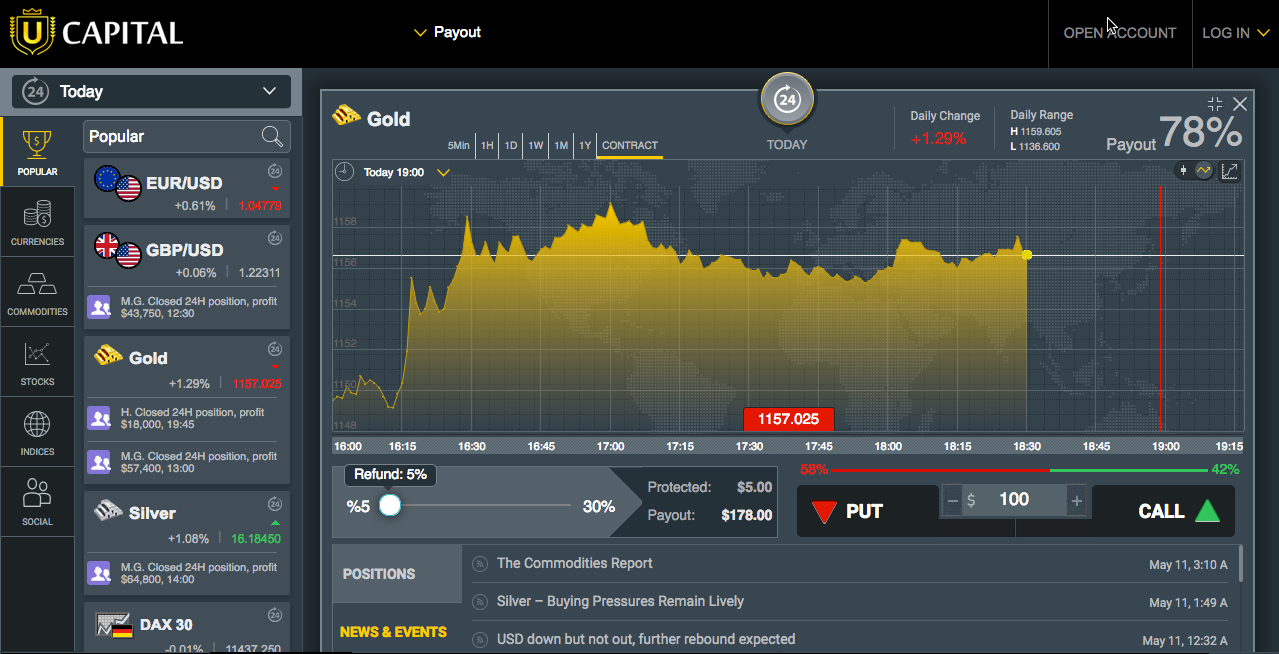Expand the Payout dropdown in top bar
The height and width of the screenshot is (654, 1279).
coord(447,32)
